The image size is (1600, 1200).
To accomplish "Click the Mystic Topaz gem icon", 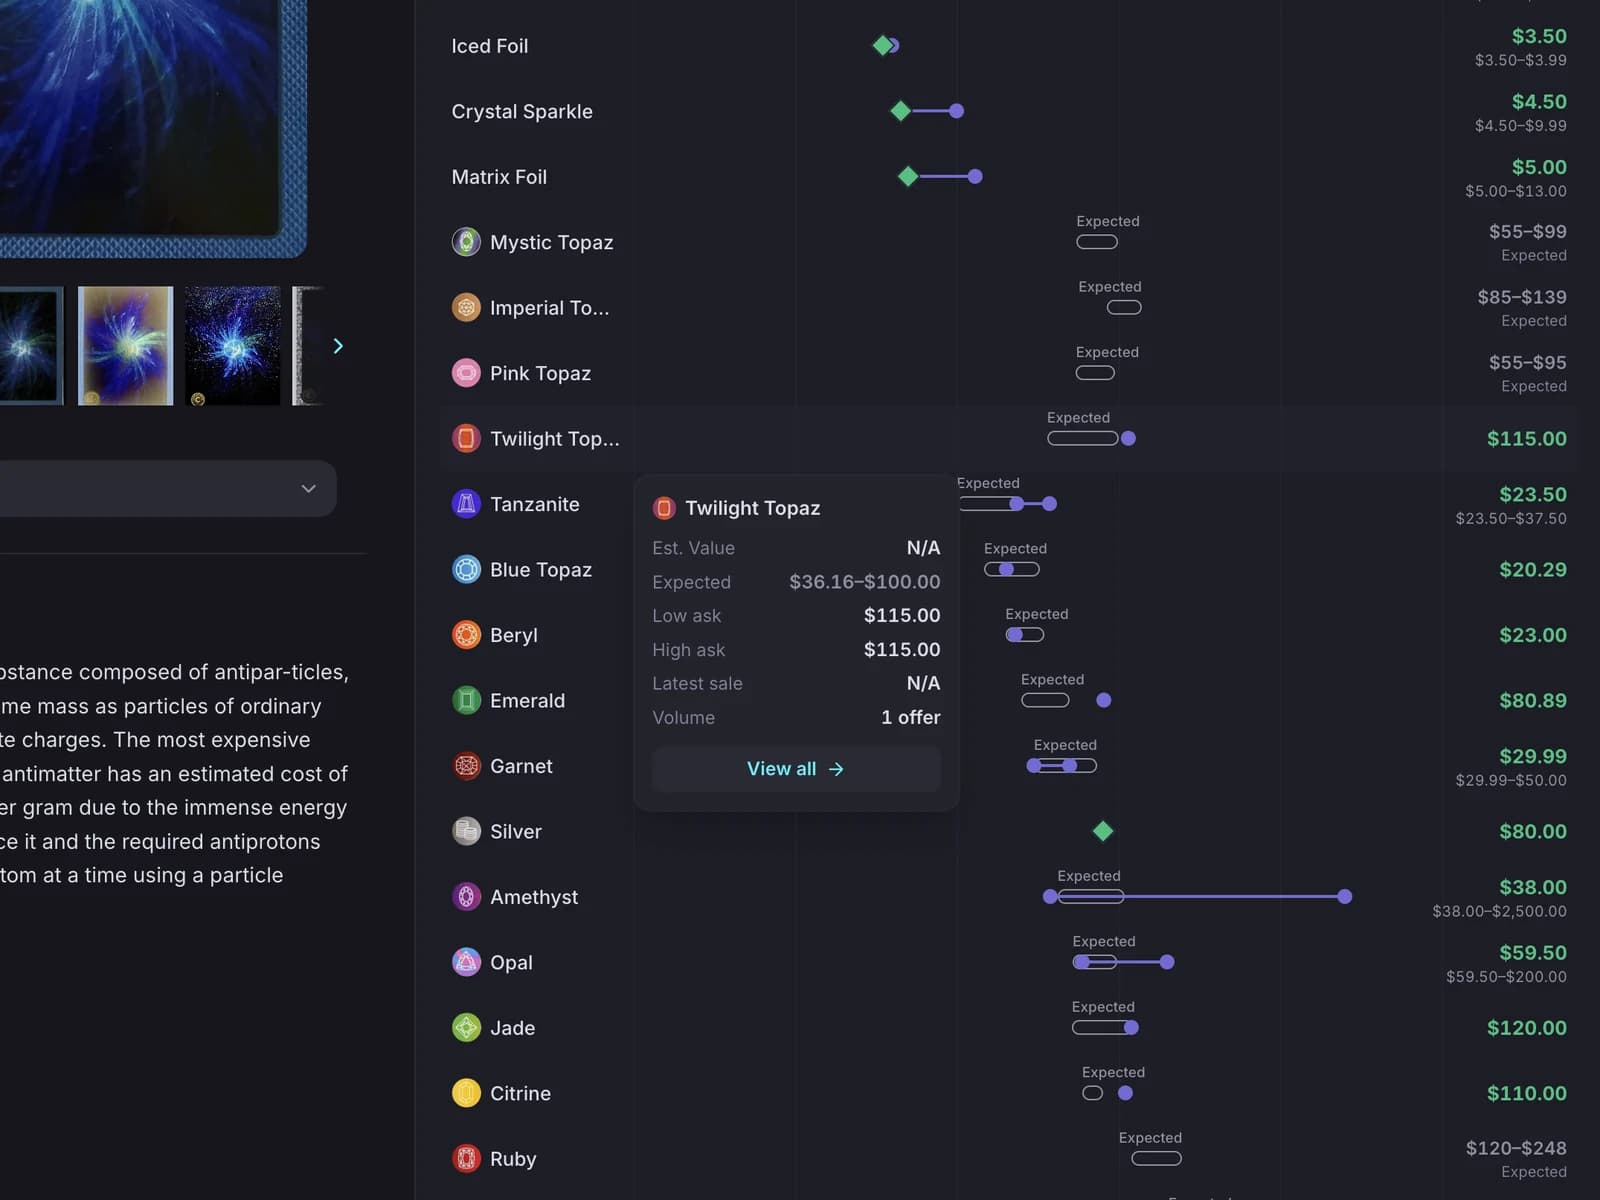I will point(466,242).
